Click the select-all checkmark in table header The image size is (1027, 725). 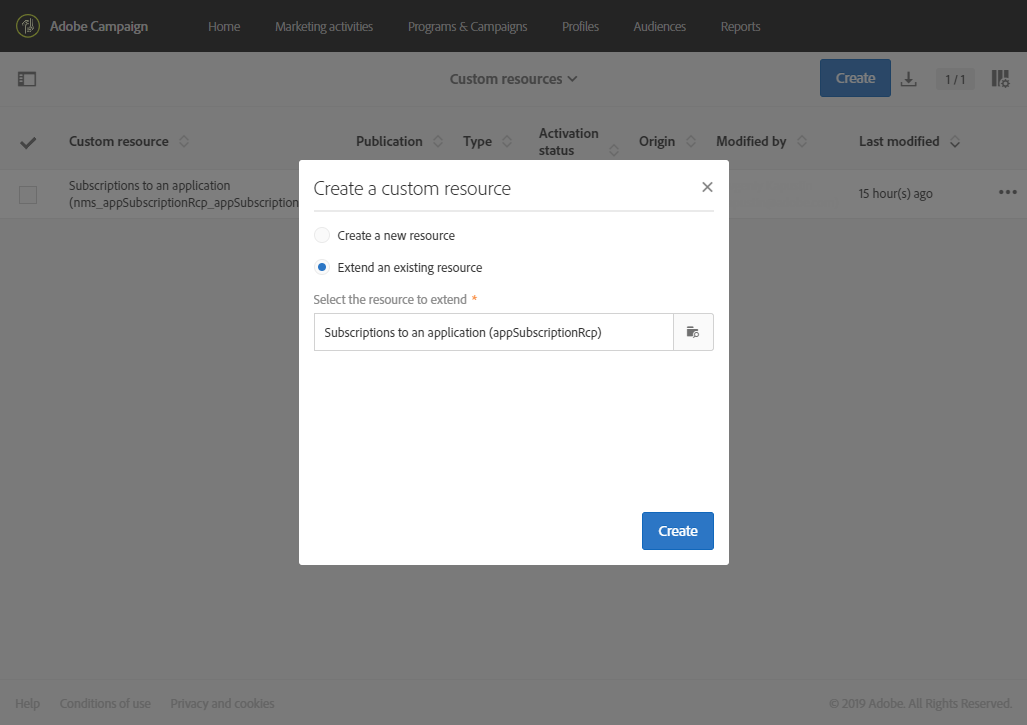tap(28, 142)
